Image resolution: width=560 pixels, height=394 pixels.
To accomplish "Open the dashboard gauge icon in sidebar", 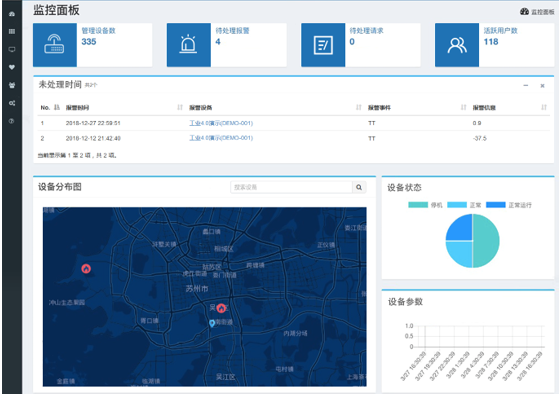I will point(12,14).
